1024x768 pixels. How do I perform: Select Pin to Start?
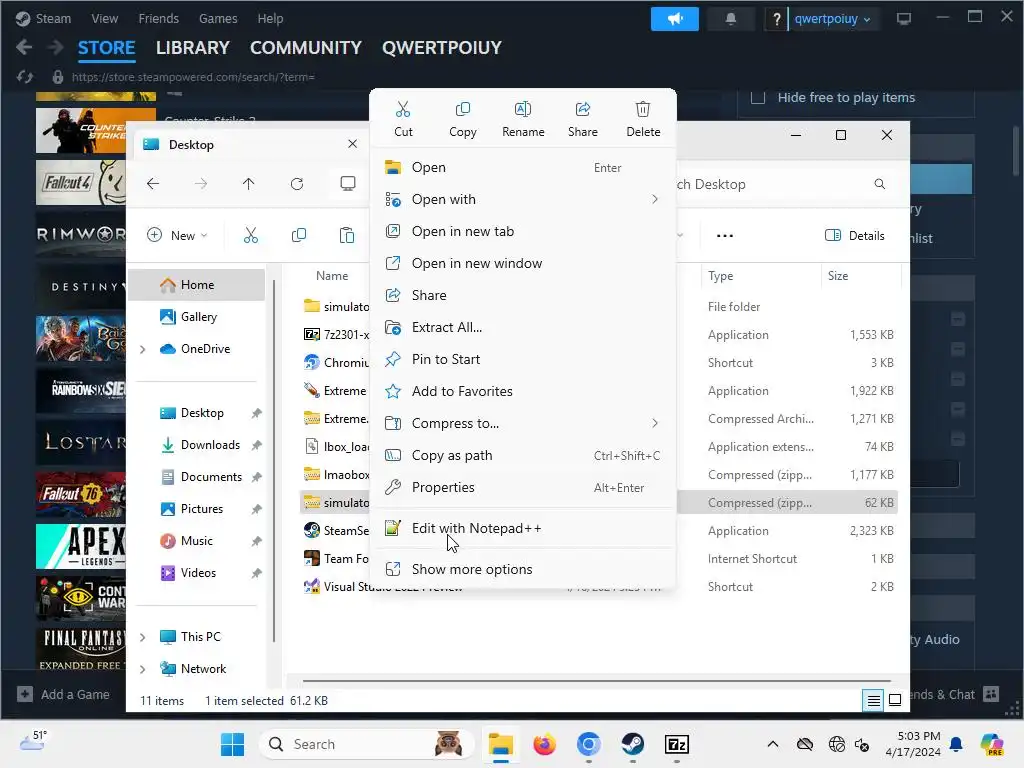pyautogui.click(x=522, y=359)
